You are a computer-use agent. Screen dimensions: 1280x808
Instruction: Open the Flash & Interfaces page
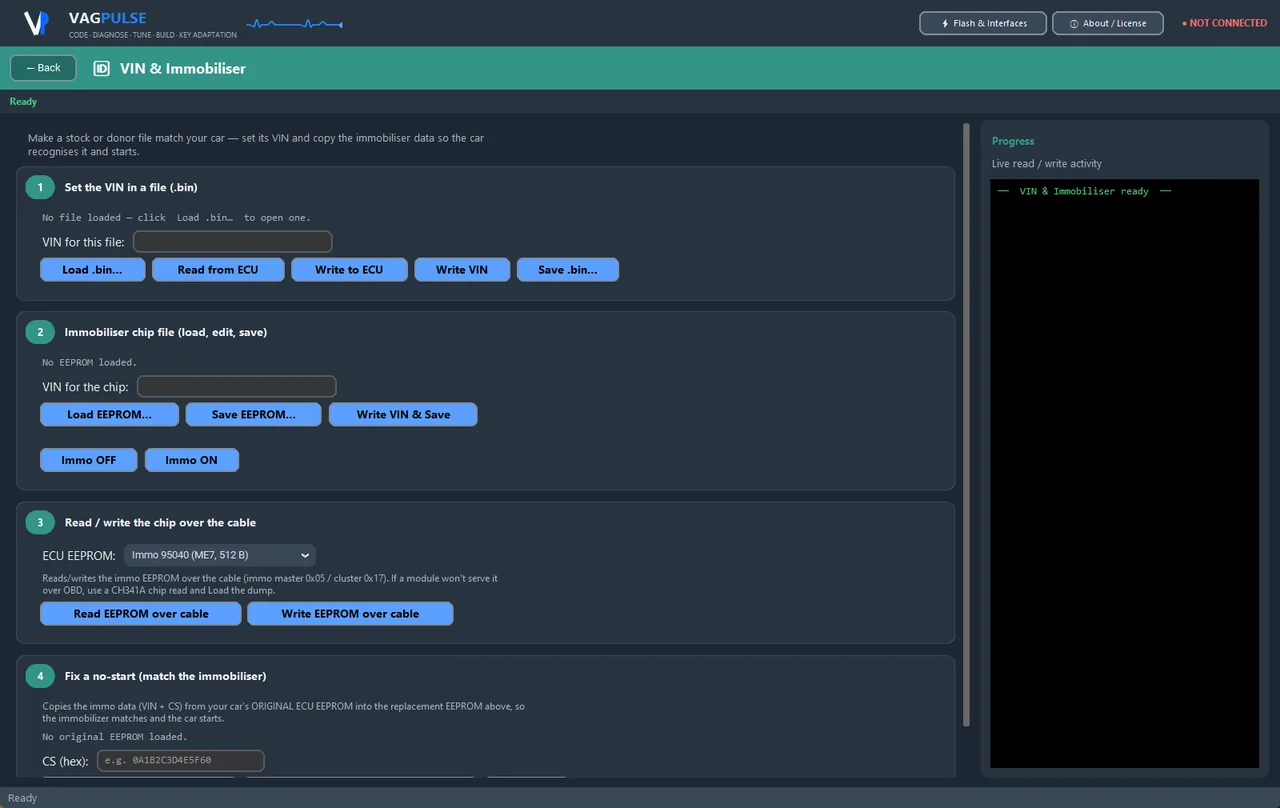click(x=983, y=23)
